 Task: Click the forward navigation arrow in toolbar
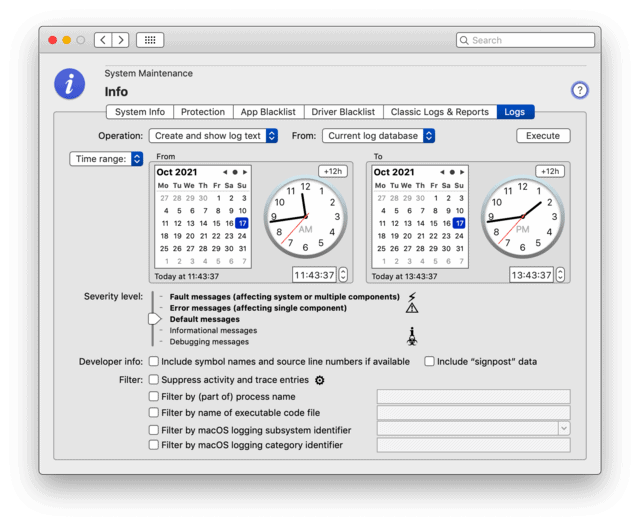(x=120, y=40)
